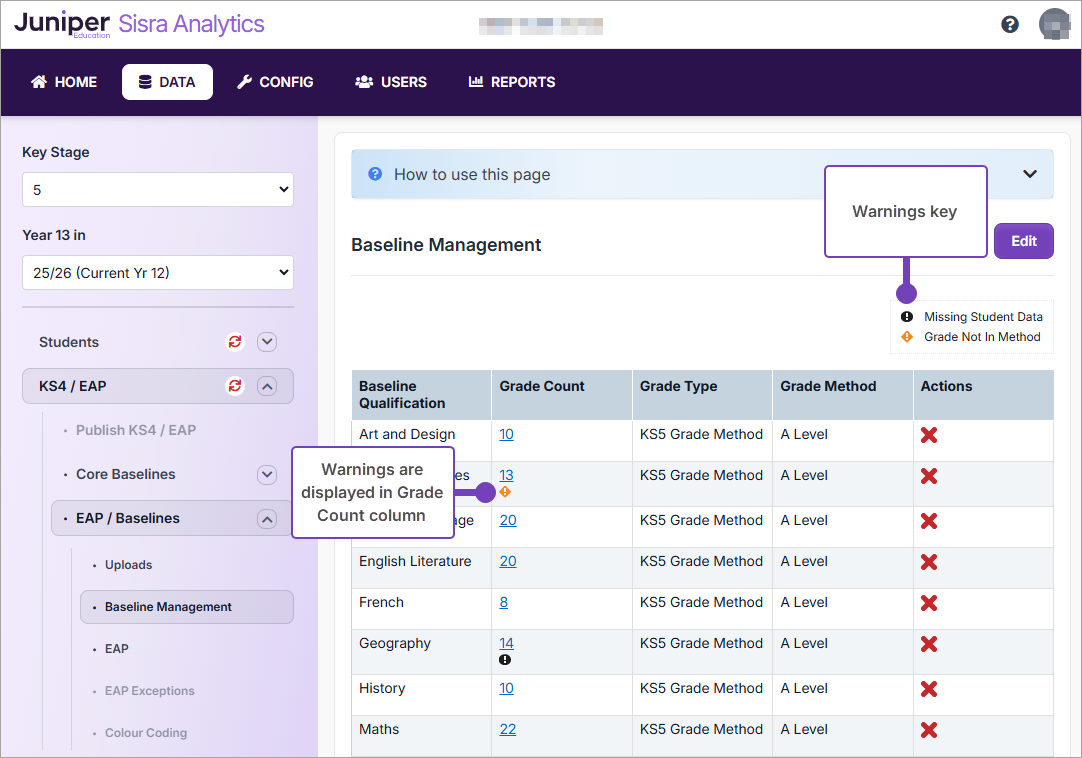
Task: Open the Year 13 in dropdown
Action: pyautogui.click(x=158, y=272)
